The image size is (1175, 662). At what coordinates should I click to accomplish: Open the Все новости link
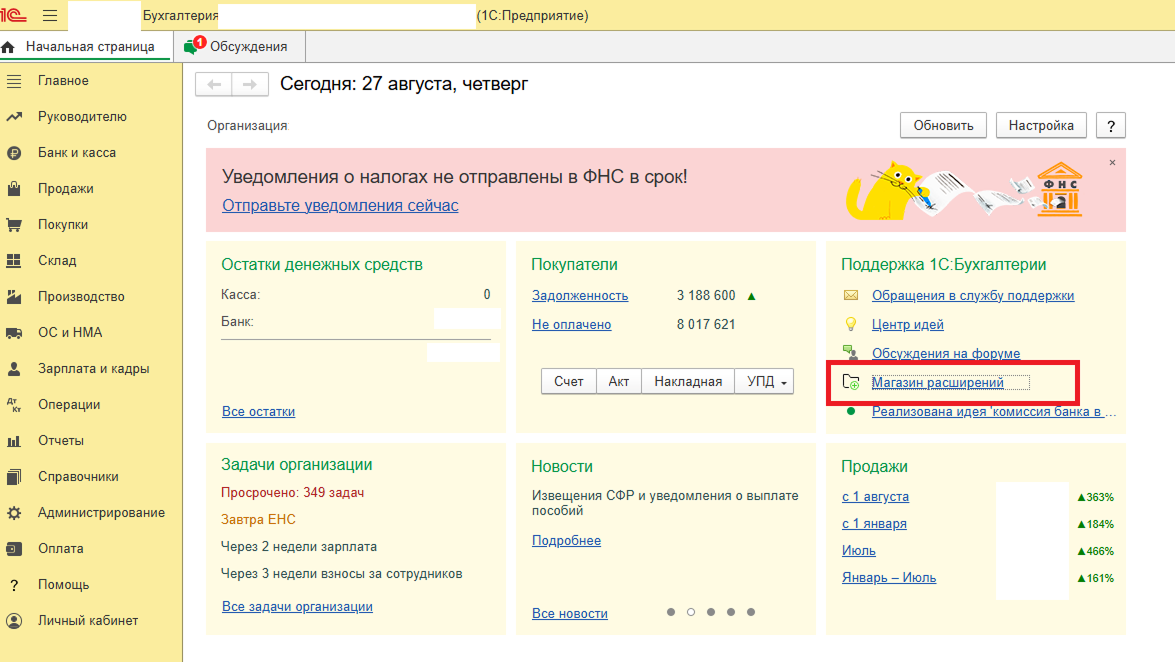coord(570,613)
